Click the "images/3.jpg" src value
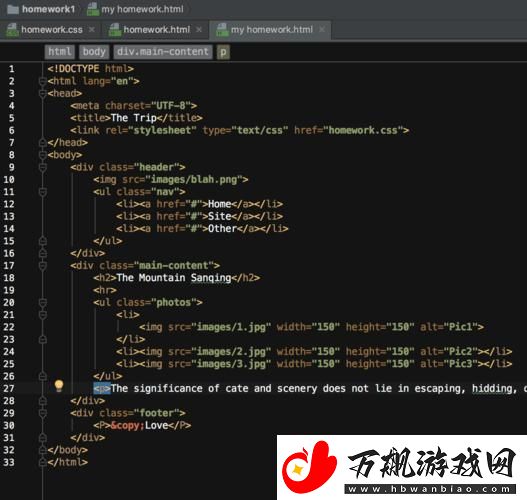The height and width of the screenshot is (500, 527). (231, 364)
